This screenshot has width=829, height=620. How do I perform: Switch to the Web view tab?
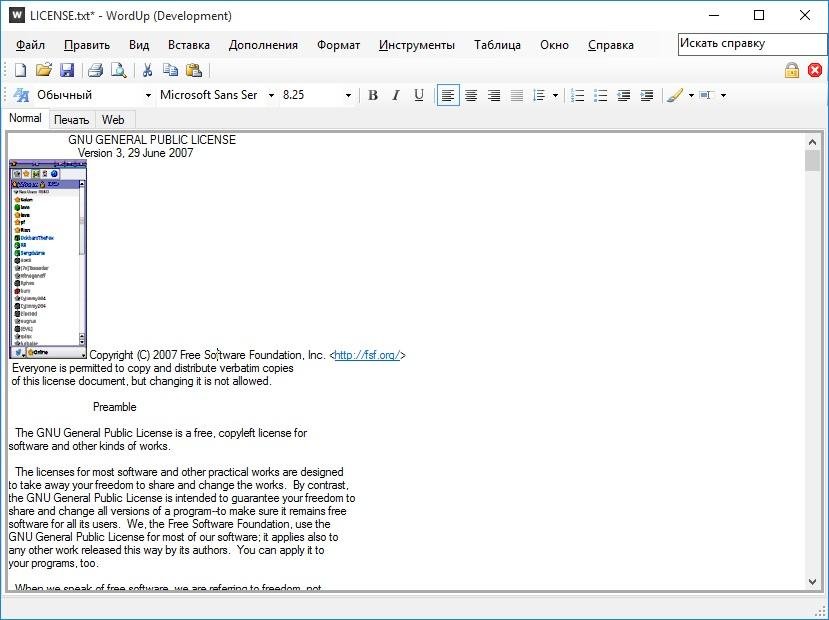click(113, 120)
